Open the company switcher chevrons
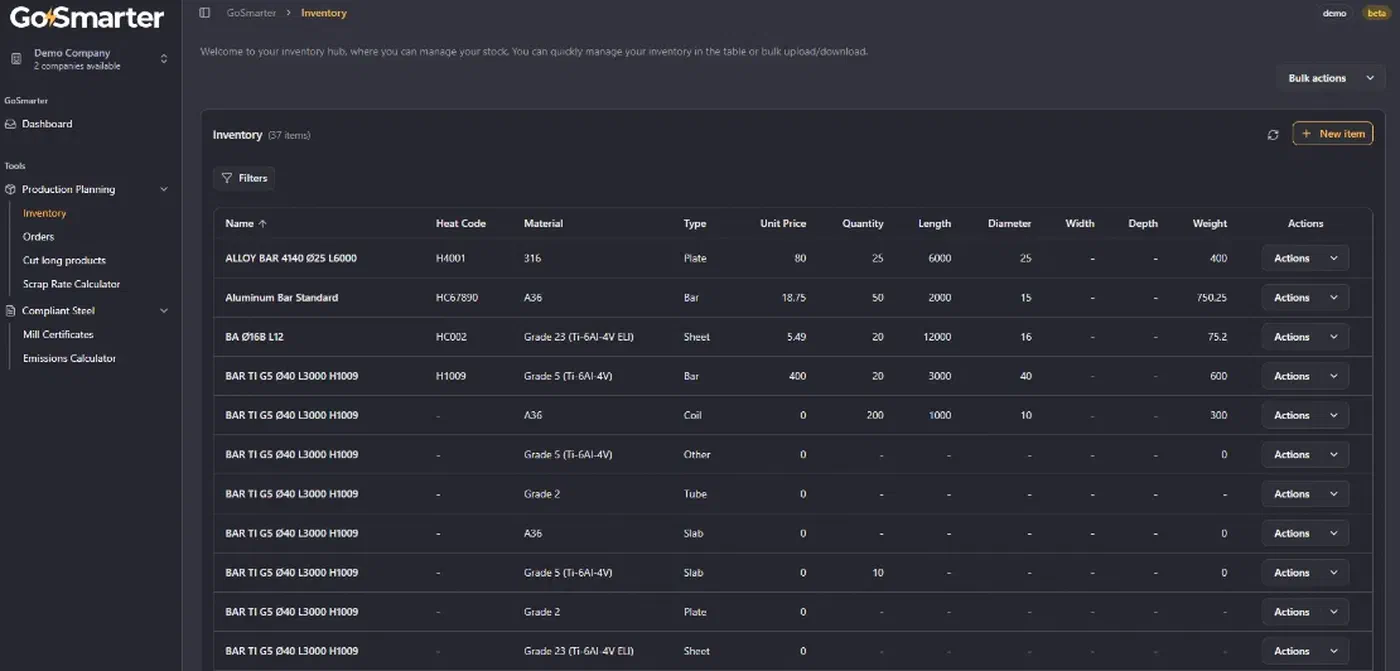 pyautogui.click(x=164, y=59)
